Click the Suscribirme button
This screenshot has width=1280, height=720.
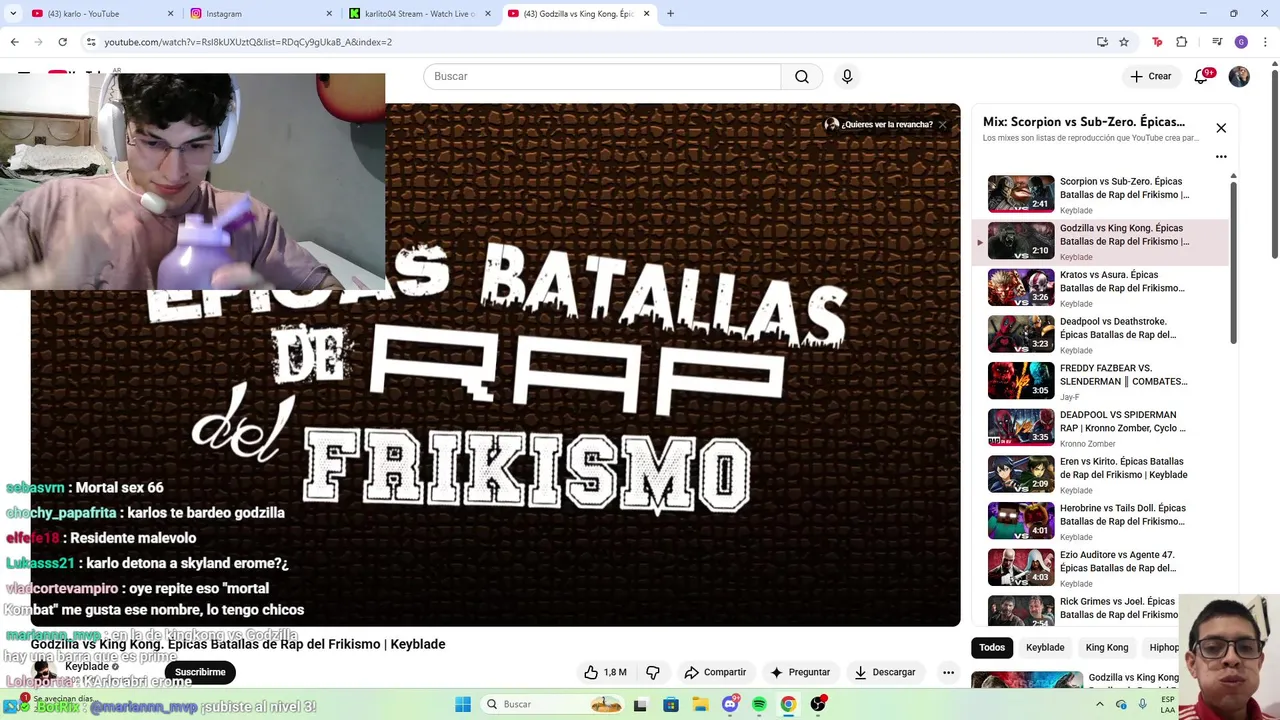click(200, 672)
